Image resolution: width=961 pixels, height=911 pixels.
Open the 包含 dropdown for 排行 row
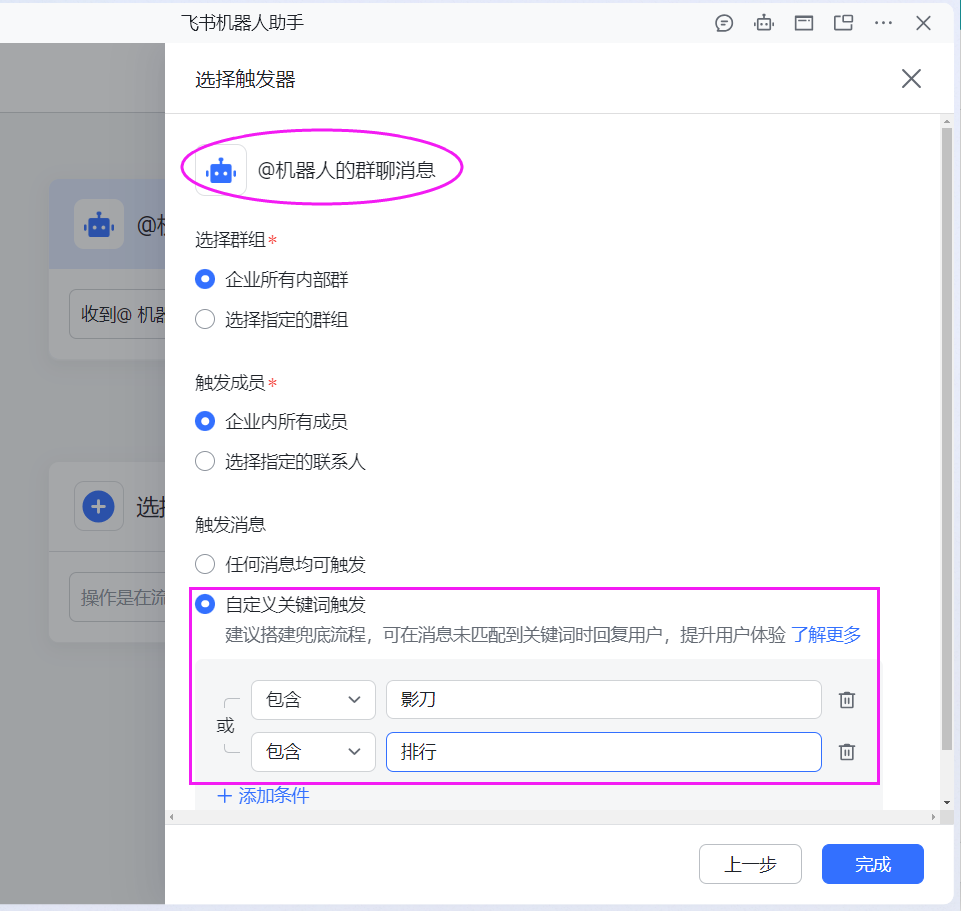click(x=313, y=752)
